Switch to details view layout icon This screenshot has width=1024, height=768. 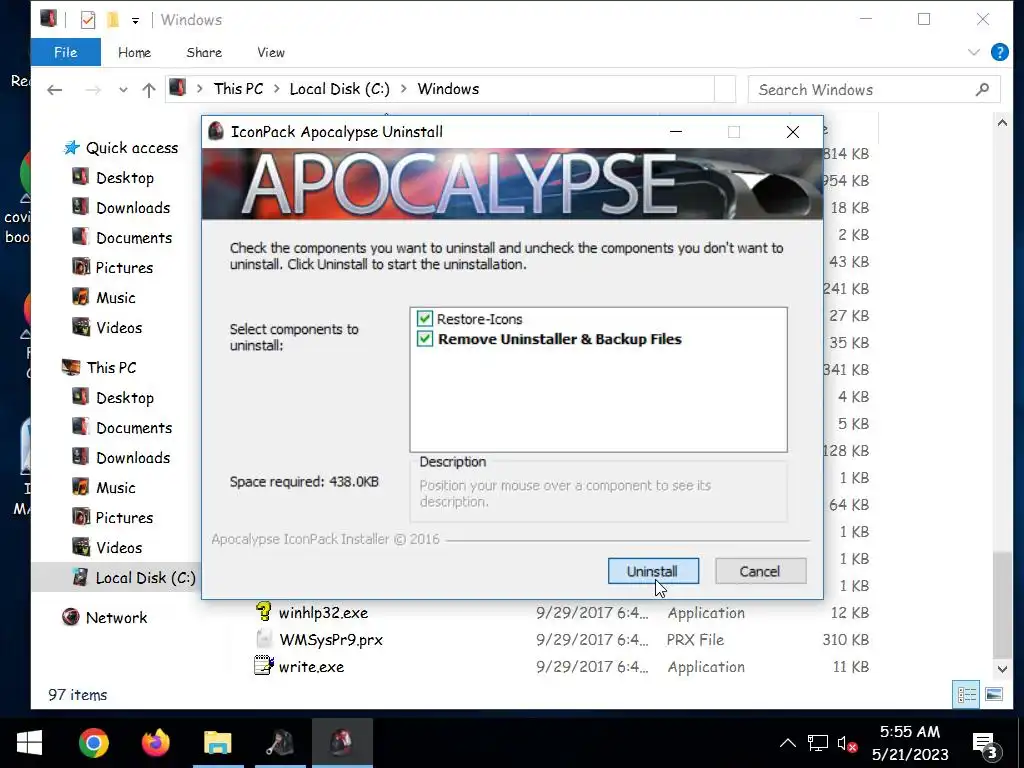(967, 694)
